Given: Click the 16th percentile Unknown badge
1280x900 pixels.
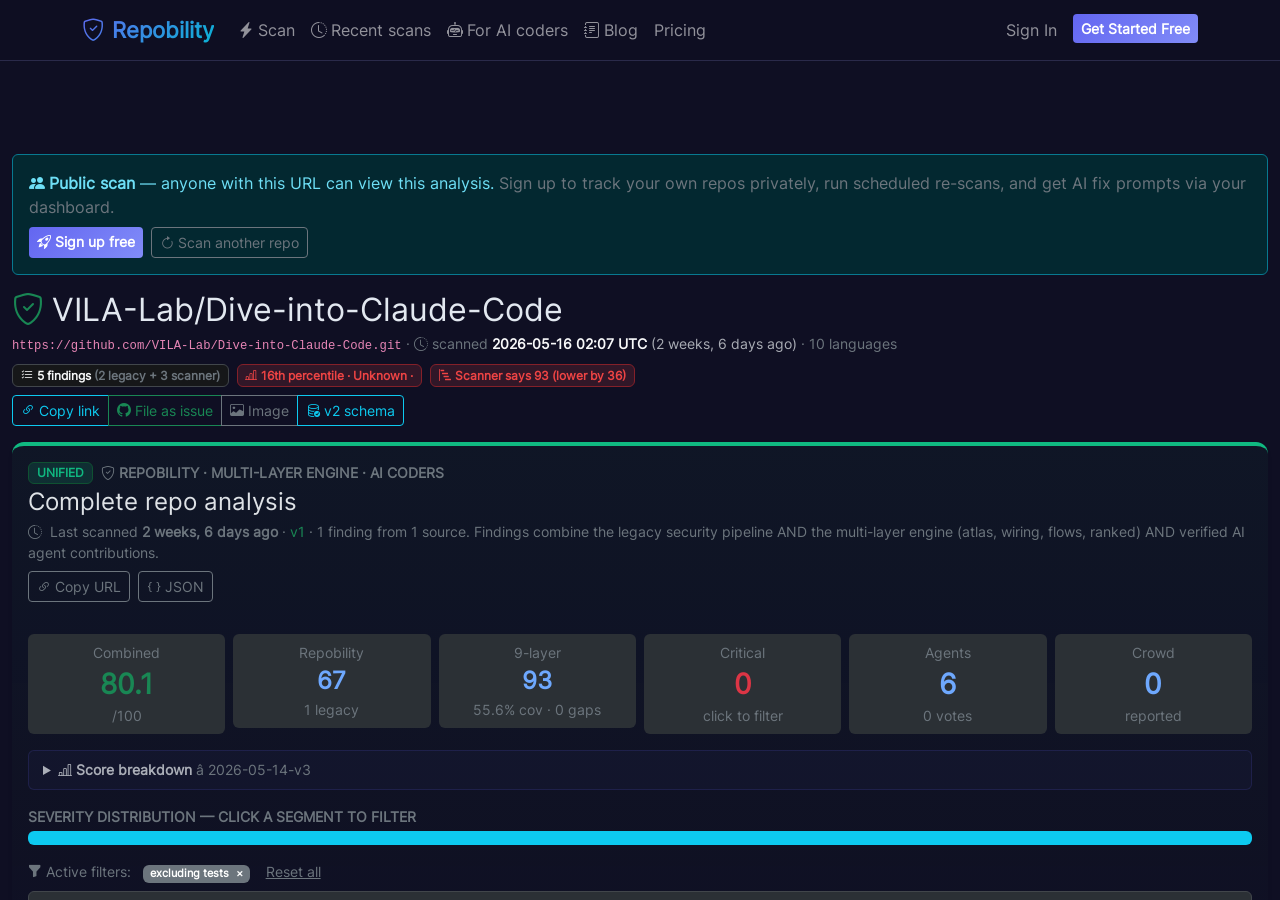Looking at the screenshot, I should pyautogui.click(x=329, y=375).
